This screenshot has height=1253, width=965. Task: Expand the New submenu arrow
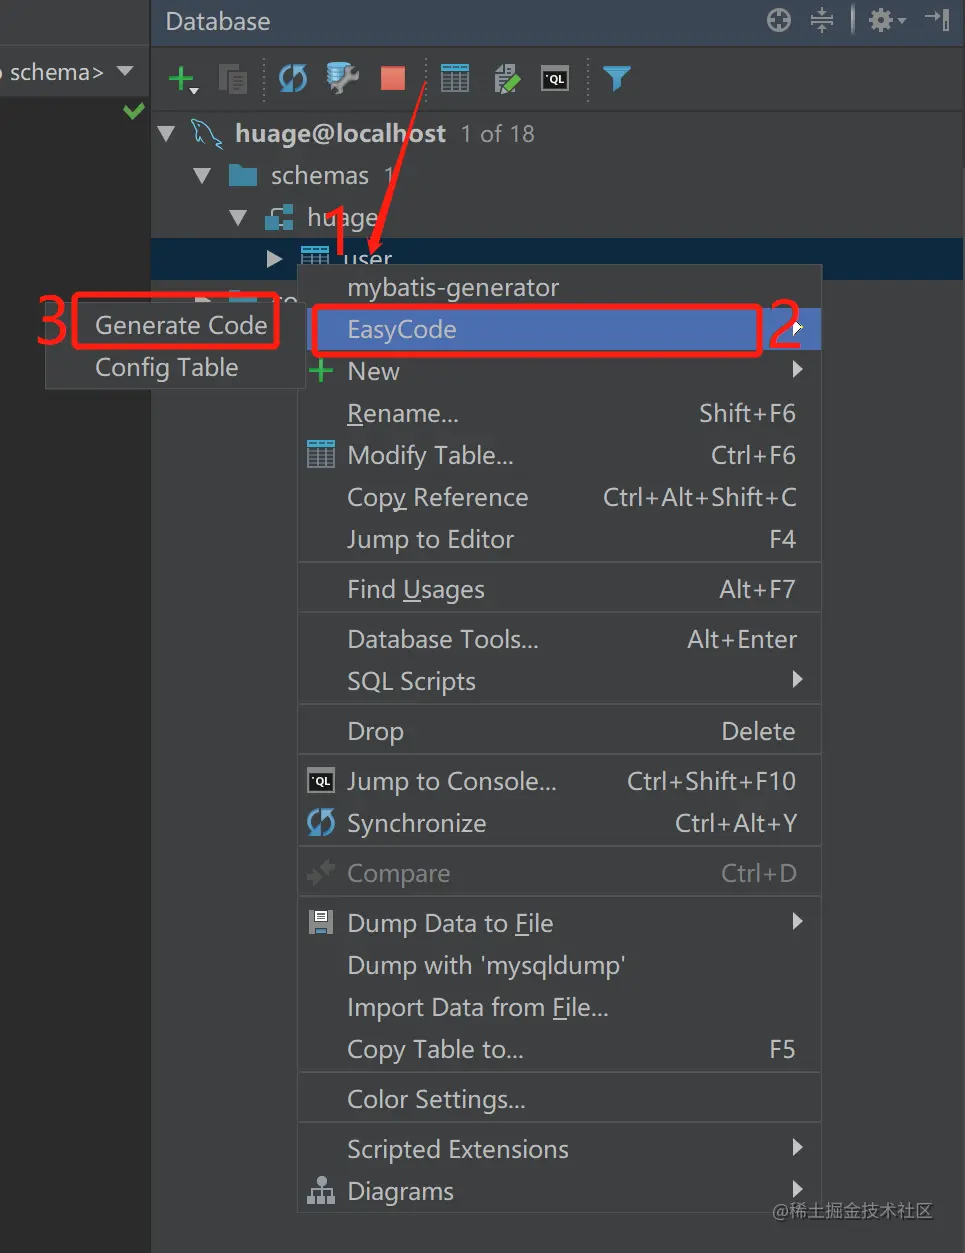(797, 370)
